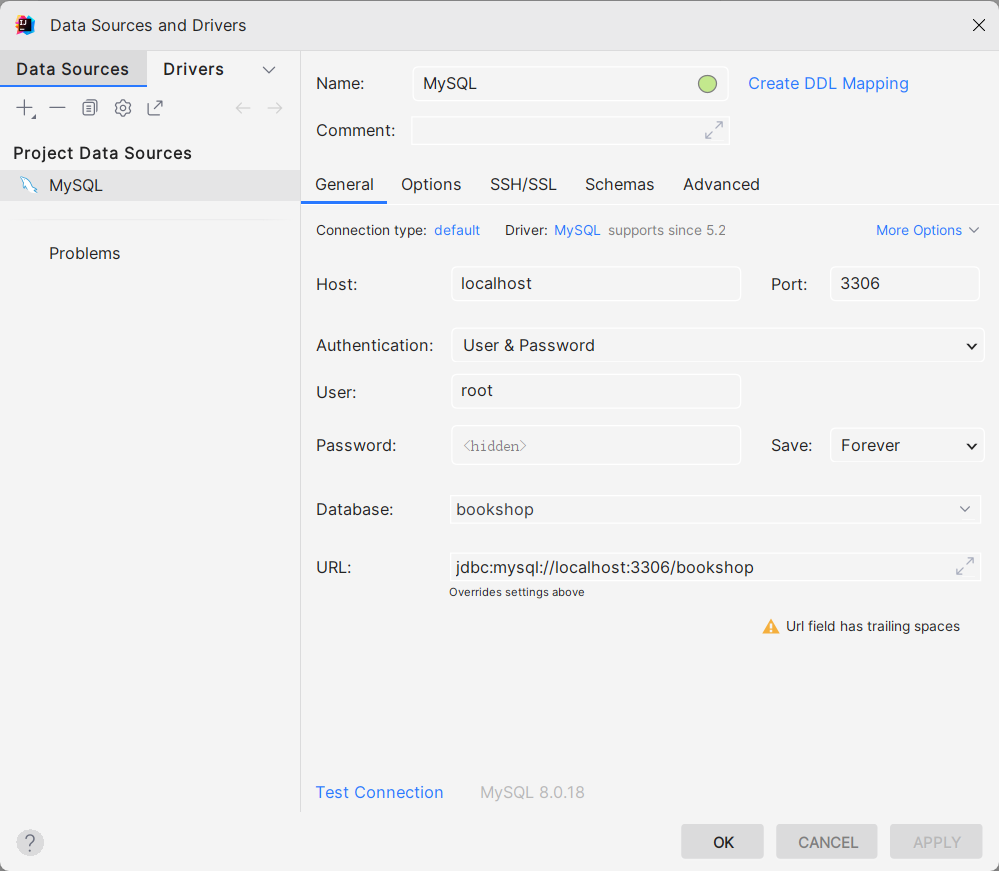Expand More Options dropdown
The width and height of the screenshot is (999, 871).
pos(927,230)
